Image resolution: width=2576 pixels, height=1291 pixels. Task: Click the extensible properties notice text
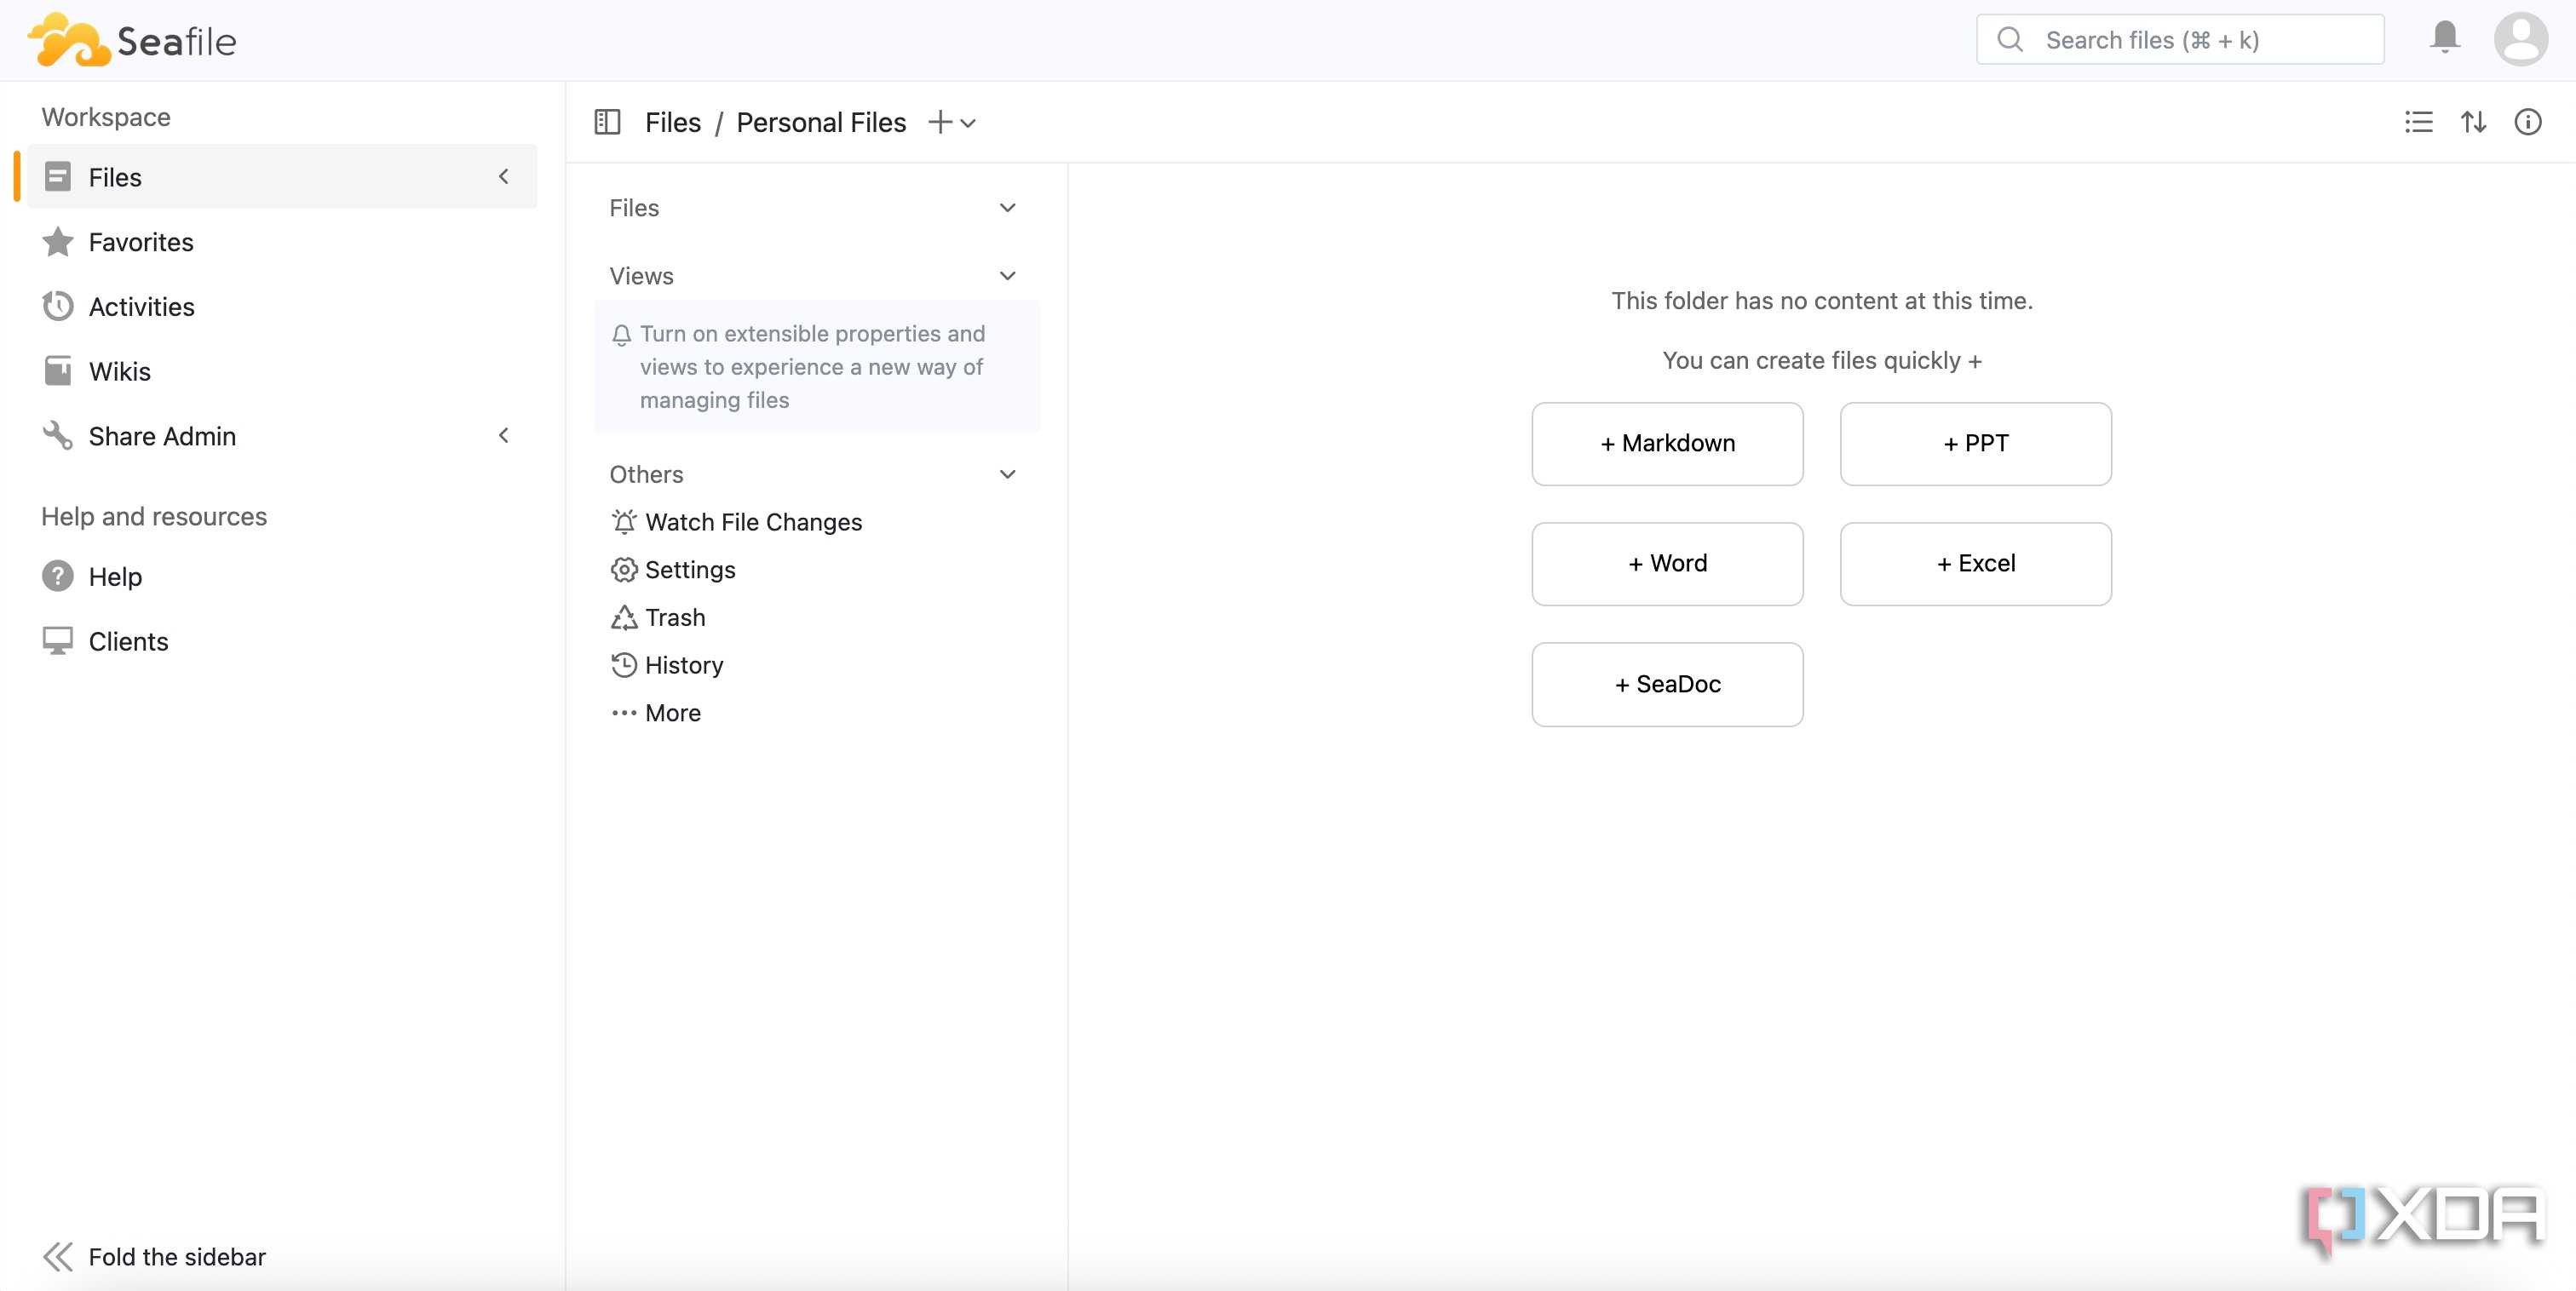coord(813,366)
